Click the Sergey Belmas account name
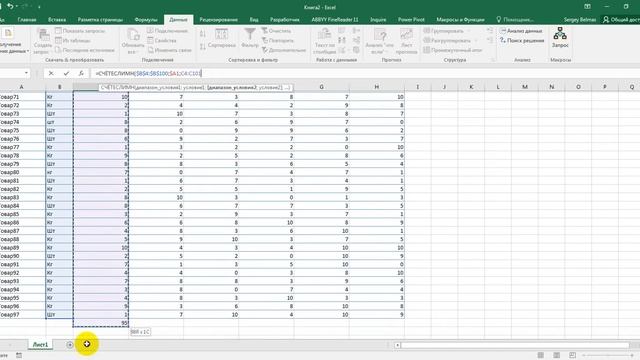Screen dimensions: 640x360 coord(580,20)
